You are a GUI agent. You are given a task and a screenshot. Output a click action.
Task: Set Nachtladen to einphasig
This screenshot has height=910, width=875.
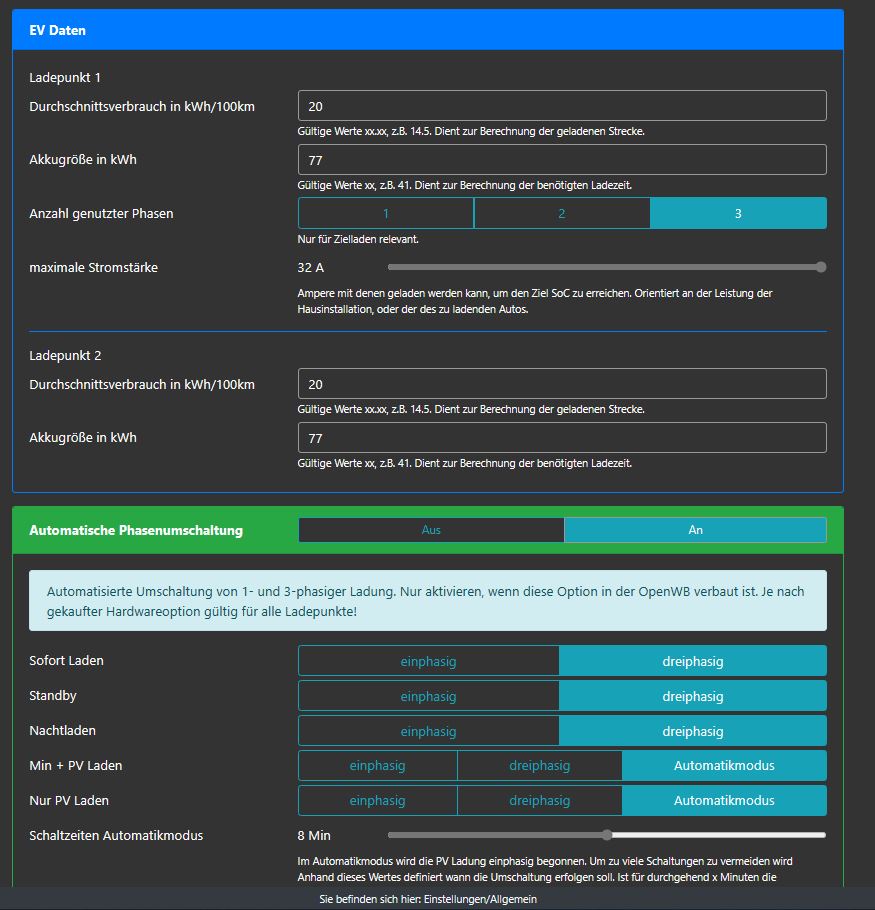click(x=428, y=731)
